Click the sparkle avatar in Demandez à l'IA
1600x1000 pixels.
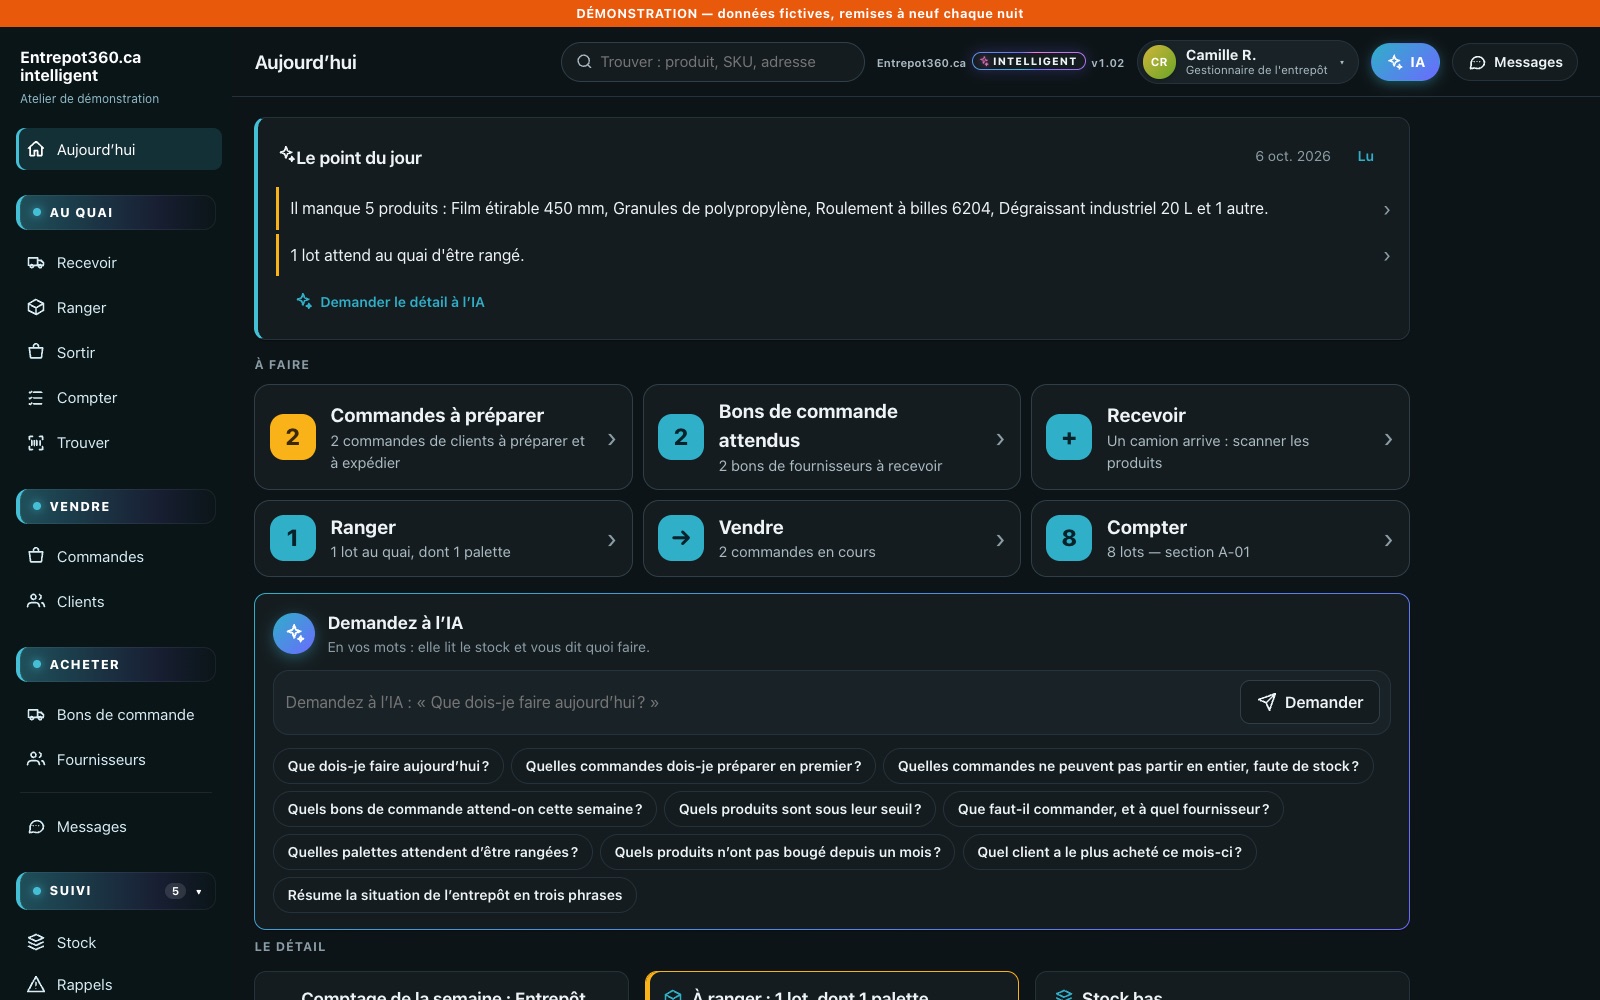(294, 633)
